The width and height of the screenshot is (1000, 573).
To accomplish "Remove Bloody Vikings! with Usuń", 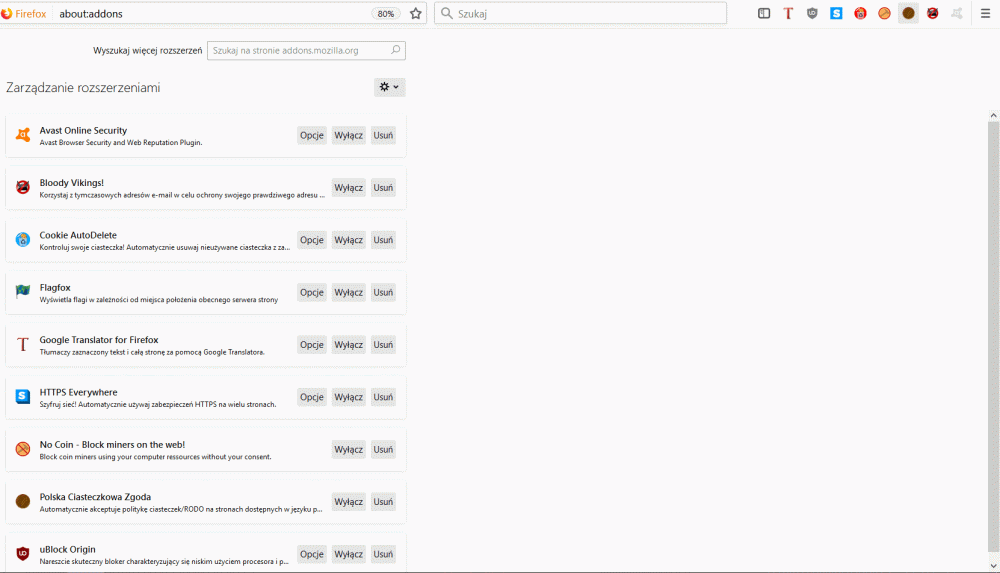I will click(x=383, y=188).
